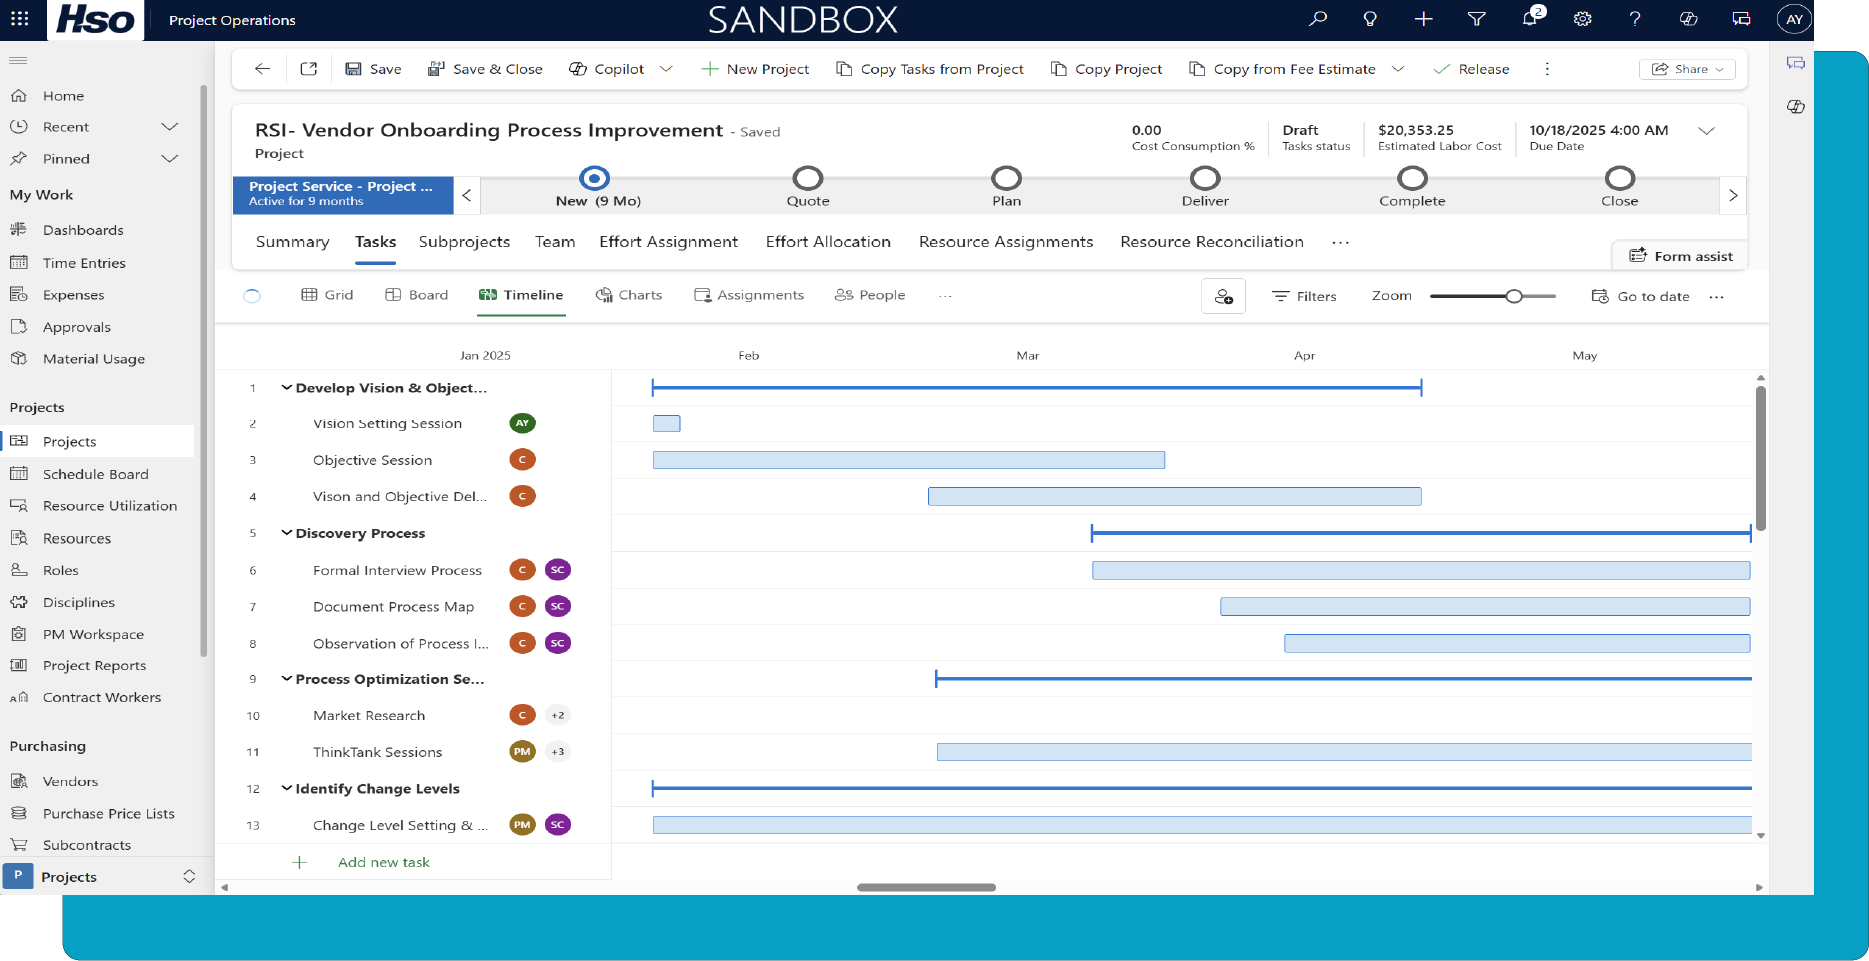Expand the Recent section in sidebar
The width and height of the screenshot is (1869, 961).
point(170,127)
